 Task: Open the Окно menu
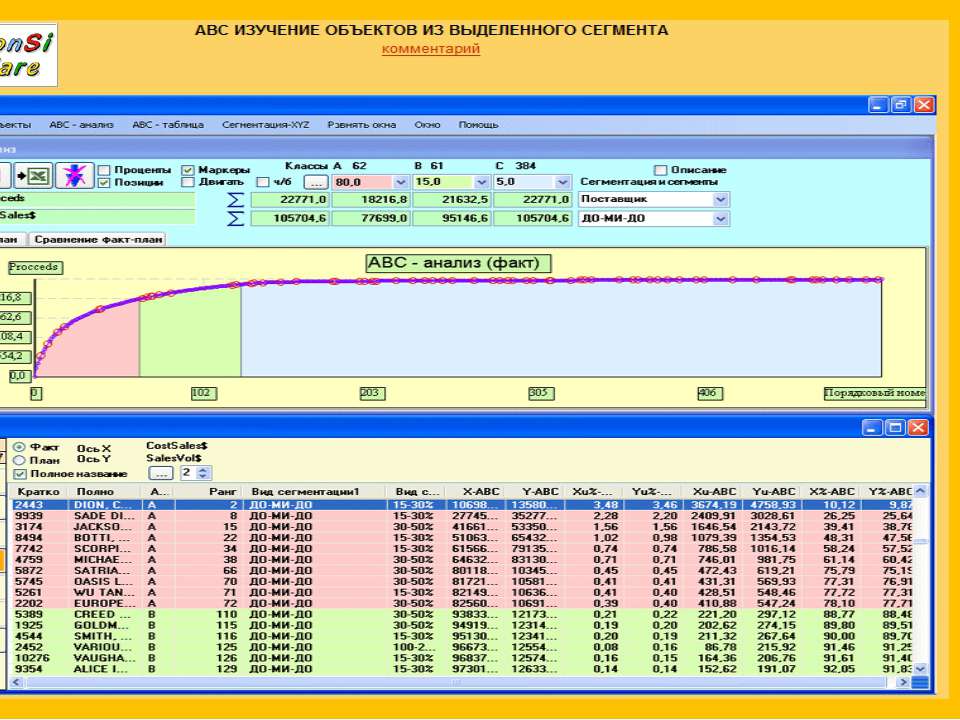[x=427, y=125]
